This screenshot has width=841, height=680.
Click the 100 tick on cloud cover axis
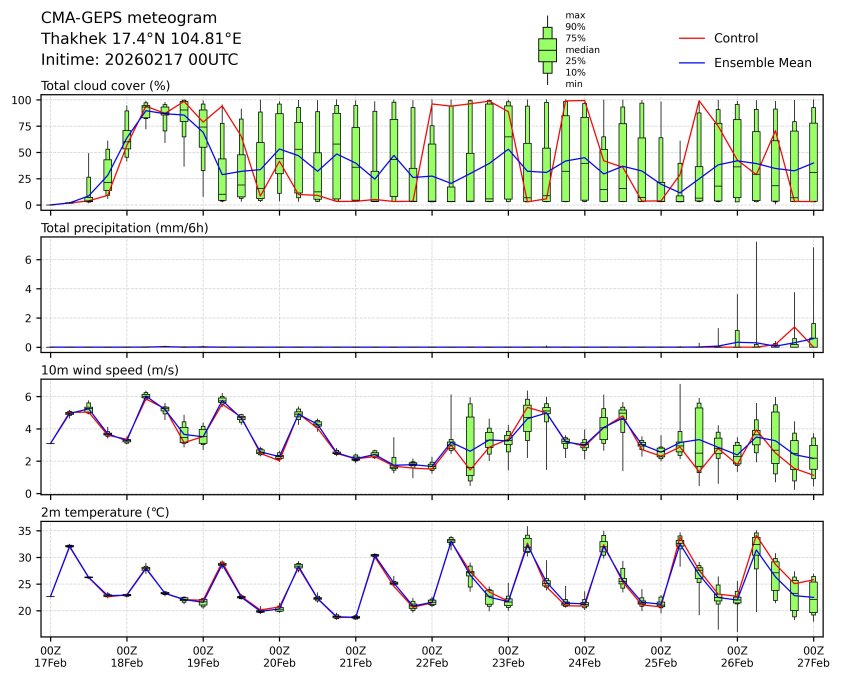pyautogui.click(x=23, y=101)
